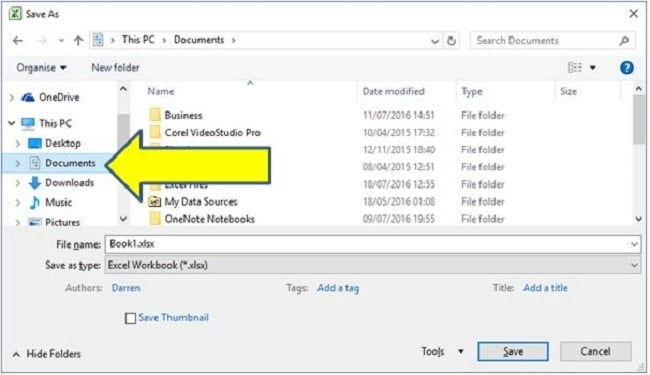650x375 pixels.
Task: Select the My Data Sources folder
Action: click(201, 202)
